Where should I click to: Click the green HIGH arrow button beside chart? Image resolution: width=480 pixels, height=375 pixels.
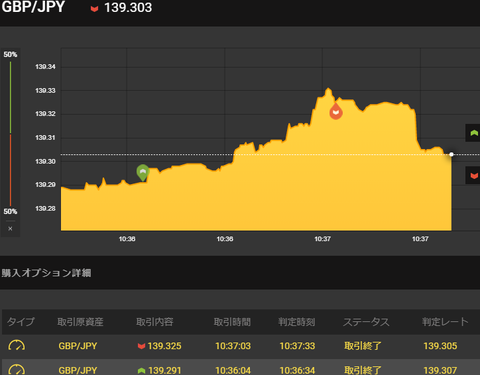[x=473, y=133]
